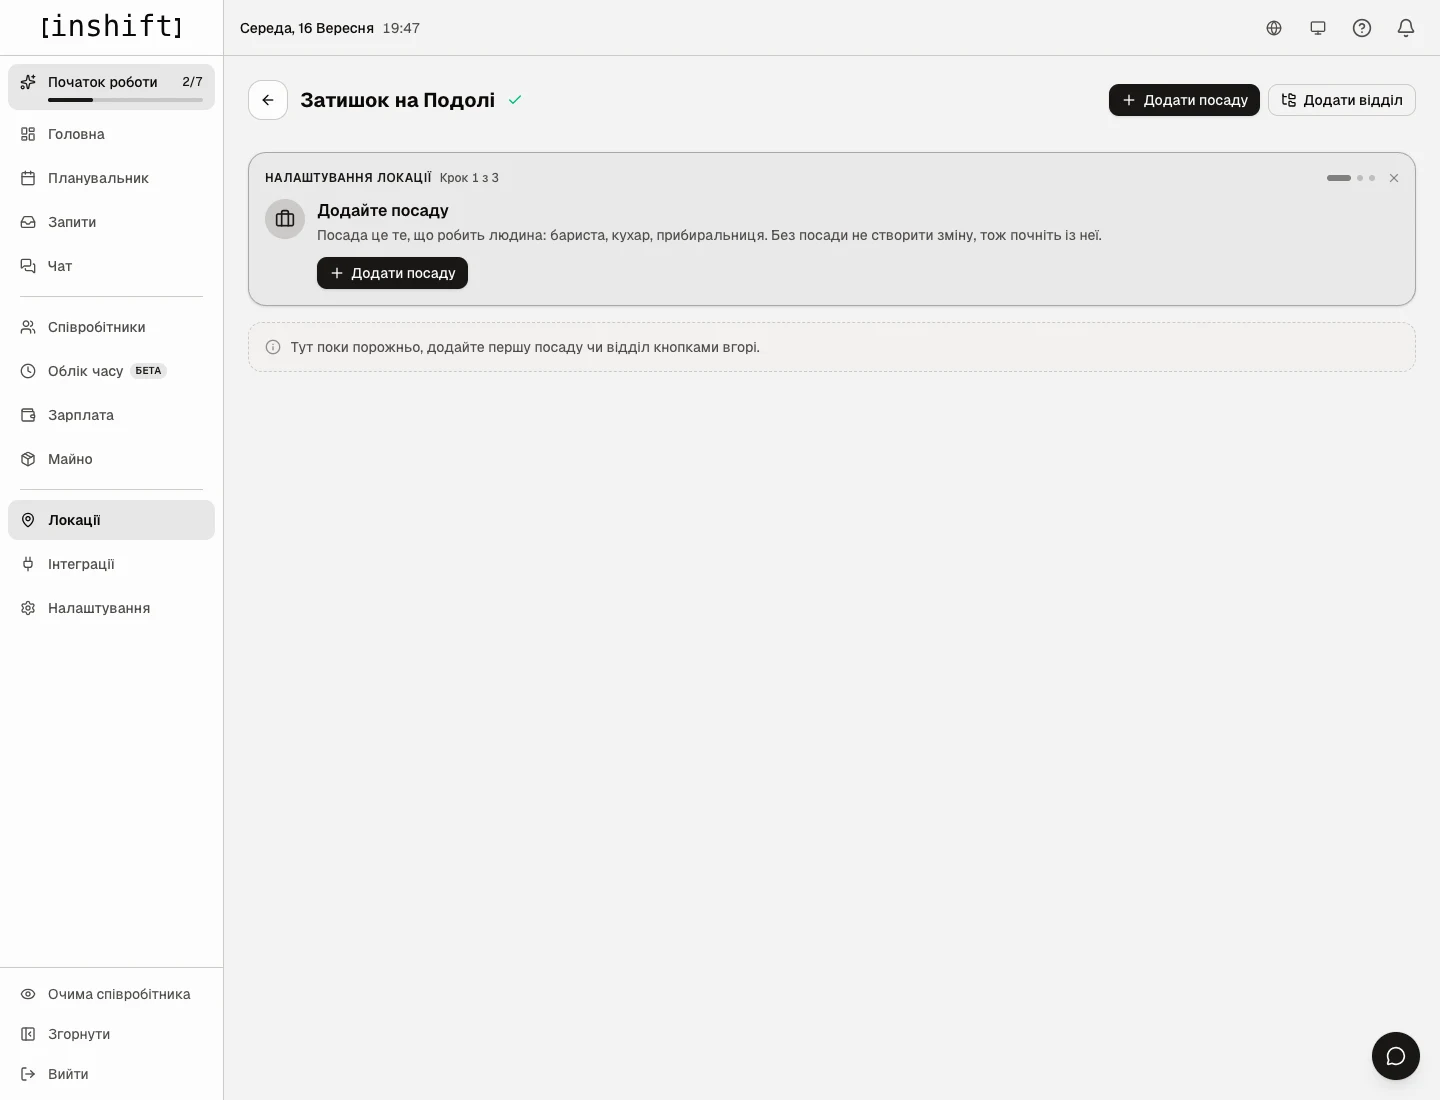Open Інтеграції page

pos(111,564)
